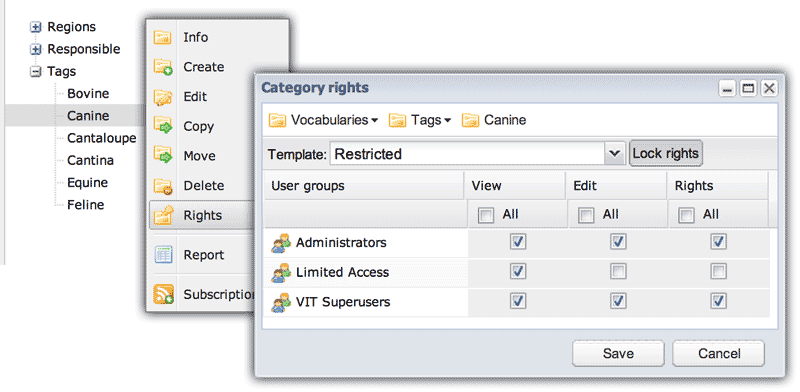The height and width of the screenshot is (392, 800).
Task: Click the Administrators user group icon
Action: click(x=281, y=243)
